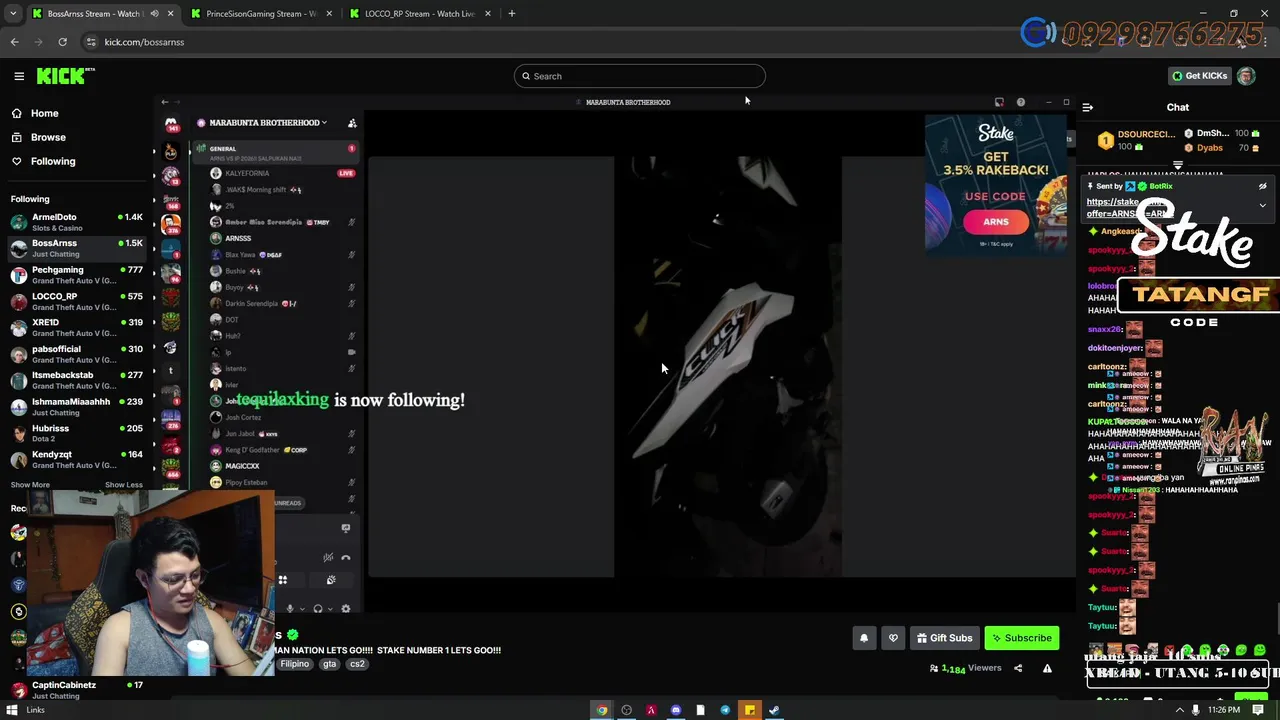The height and width of the screenshot is (720, 1280).
Task: Open the Discord help question mark icon
Action: (1020, 102)
